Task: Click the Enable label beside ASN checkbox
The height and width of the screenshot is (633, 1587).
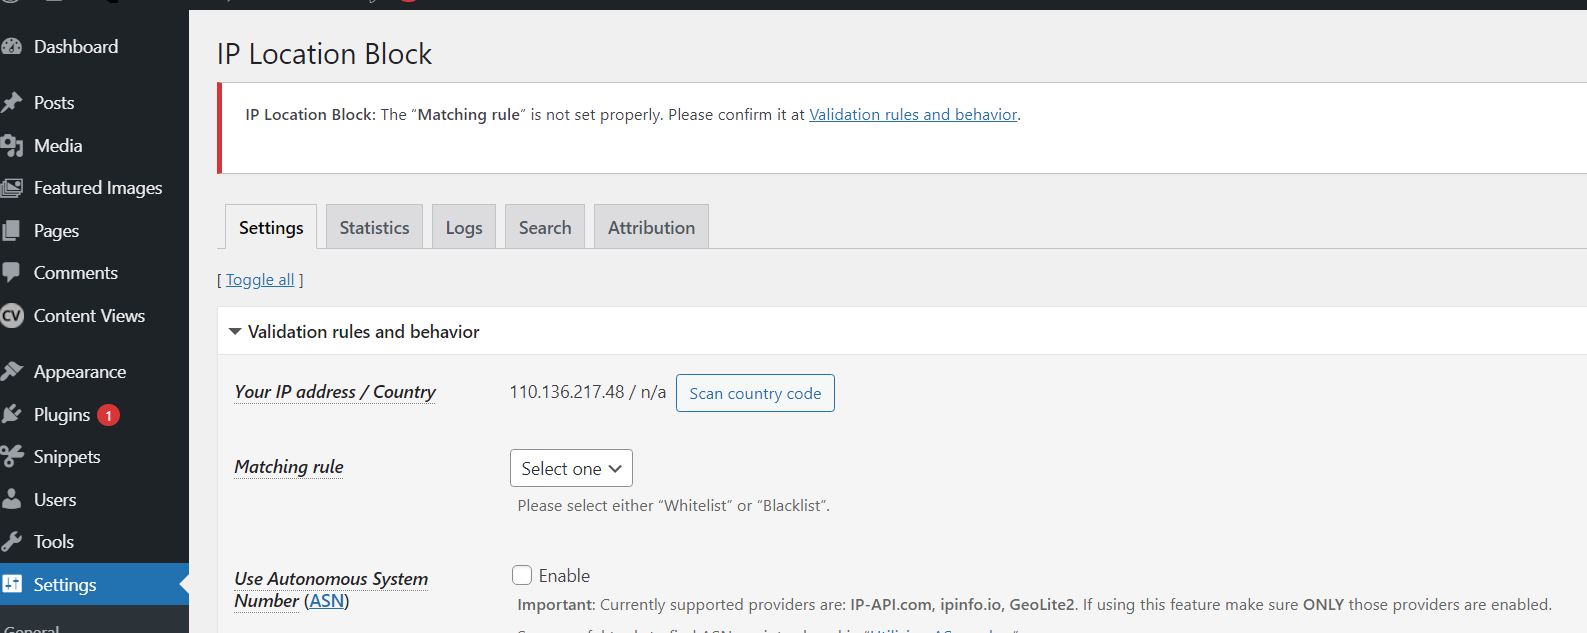Action: (564, 576)
